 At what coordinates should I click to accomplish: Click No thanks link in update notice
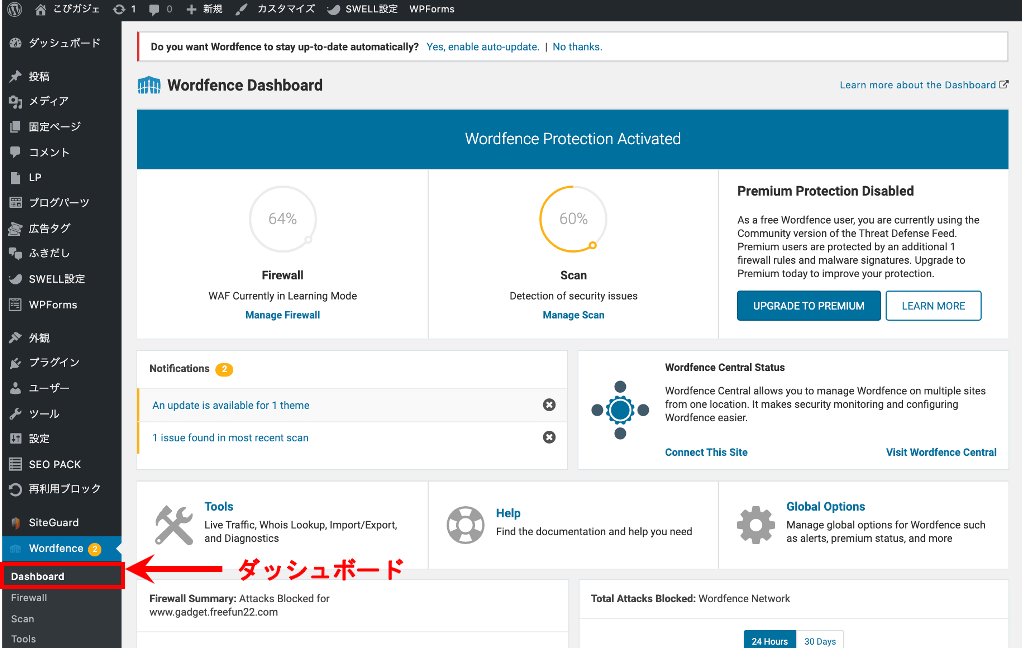(x=577, y=47)
